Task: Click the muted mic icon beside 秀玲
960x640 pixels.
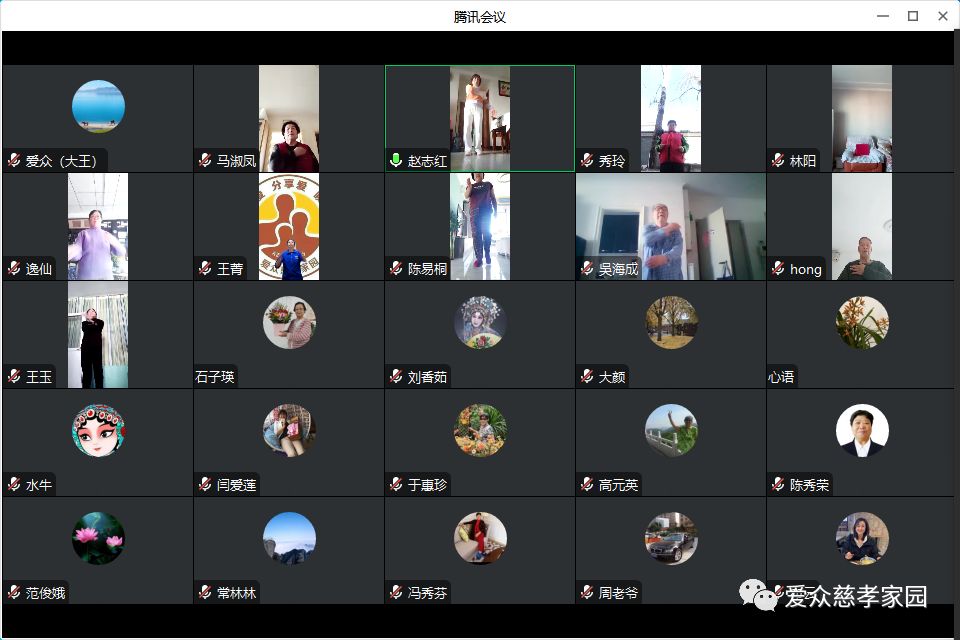Action: (588, 161)
